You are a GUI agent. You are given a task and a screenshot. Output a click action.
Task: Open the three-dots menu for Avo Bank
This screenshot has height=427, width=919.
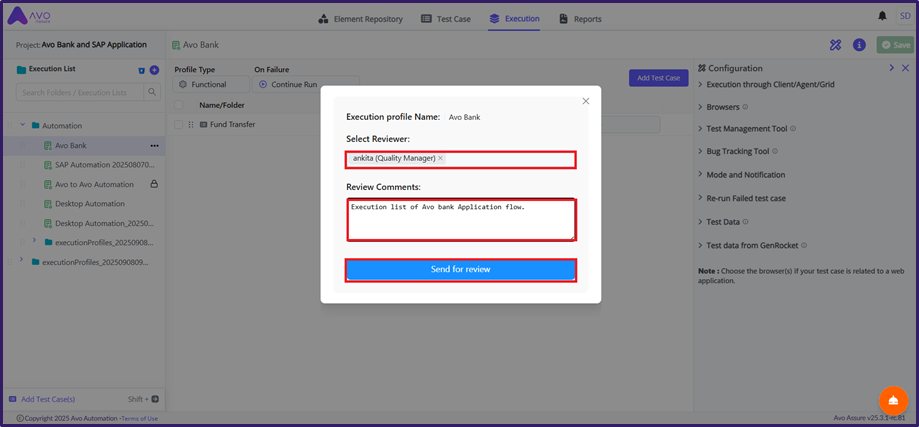coord(154,146)
